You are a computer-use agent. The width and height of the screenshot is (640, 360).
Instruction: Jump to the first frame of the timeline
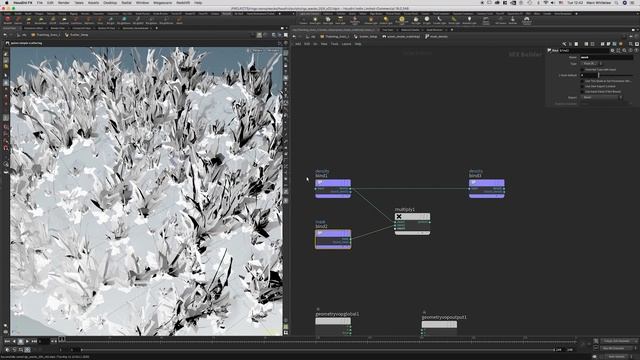pos(7,341)
